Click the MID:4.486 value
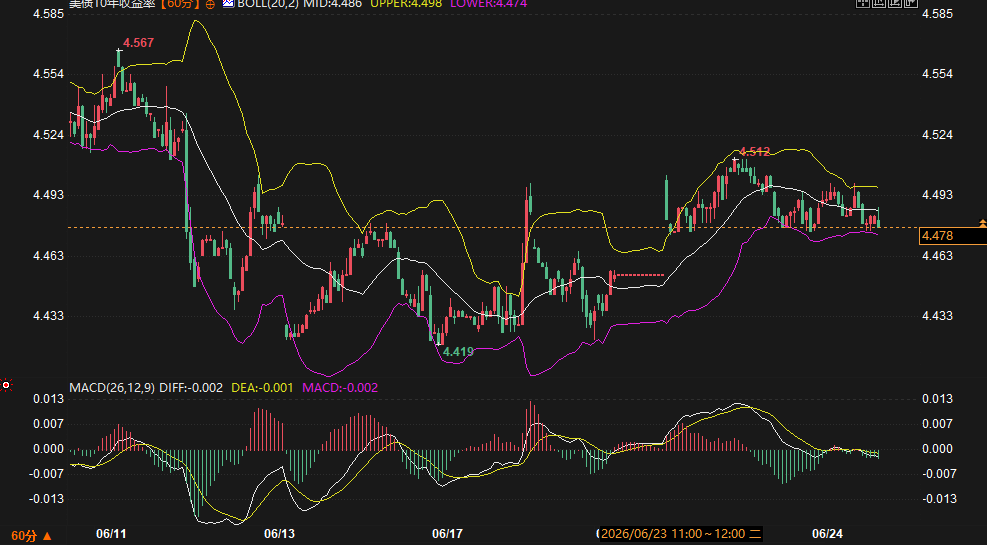987x545 pixels. [332, 3]
